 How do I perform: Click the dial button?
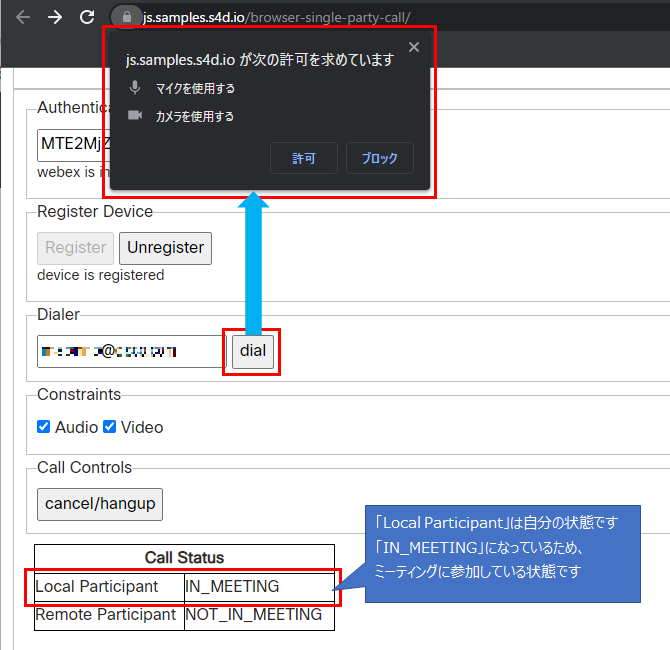pyautogui.click(x=253, y=352)
